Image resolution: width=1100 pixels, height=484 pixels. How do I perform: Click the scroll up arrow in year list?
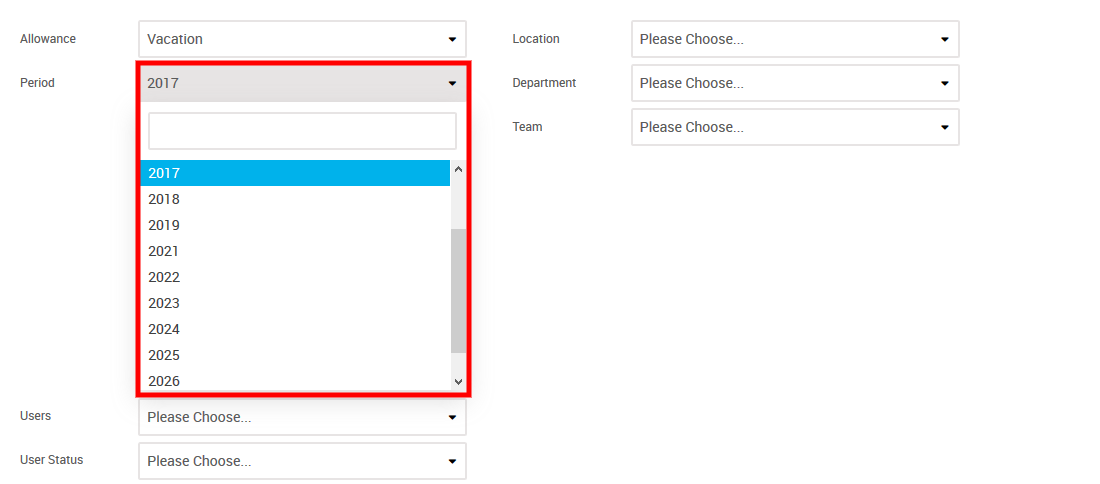(x=459, y=169)
